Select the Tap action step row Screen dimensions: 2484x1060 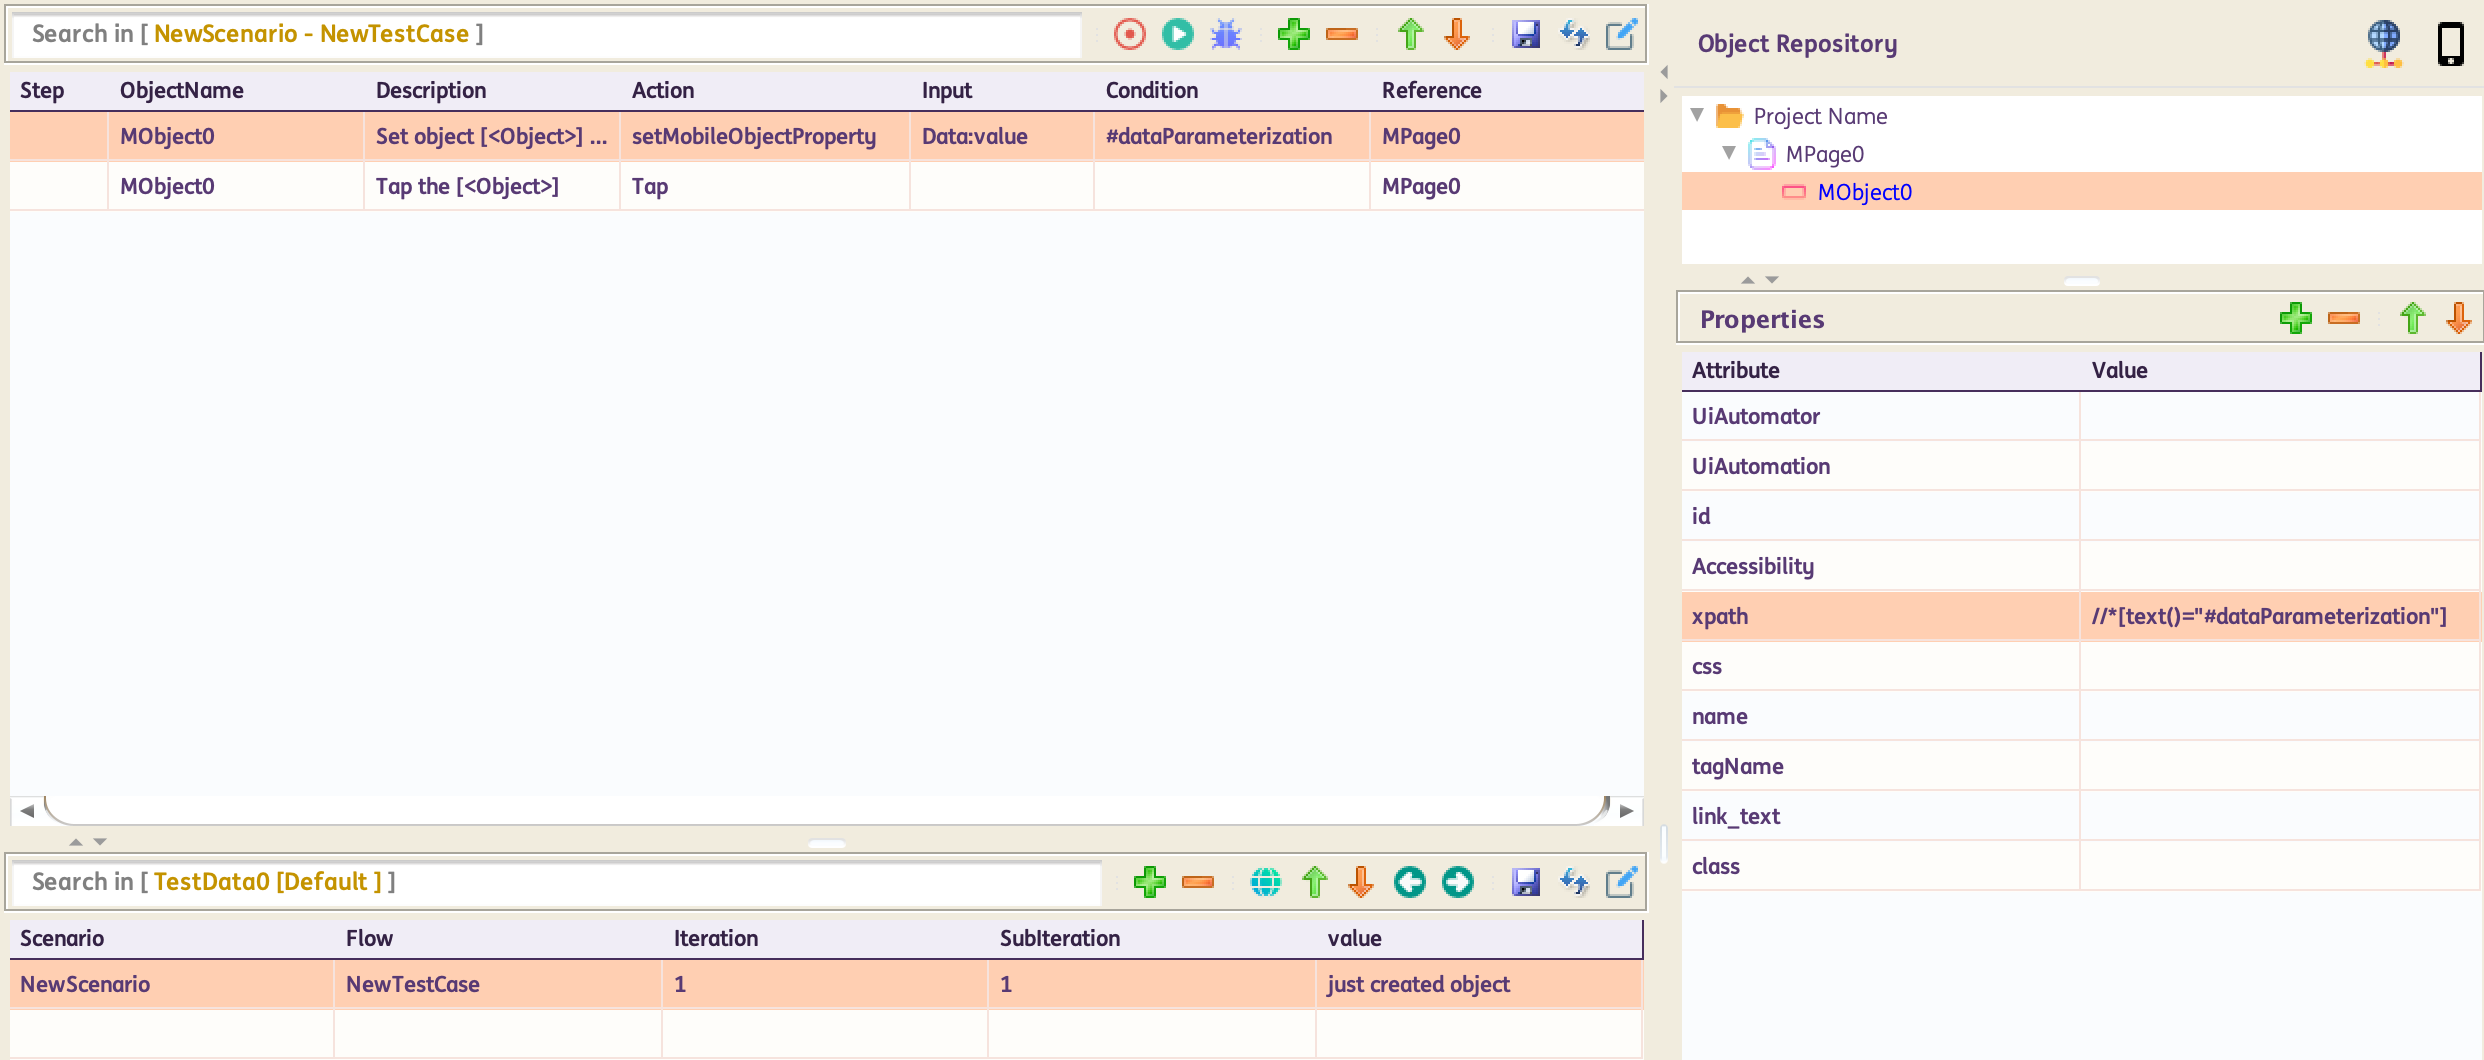648,186
